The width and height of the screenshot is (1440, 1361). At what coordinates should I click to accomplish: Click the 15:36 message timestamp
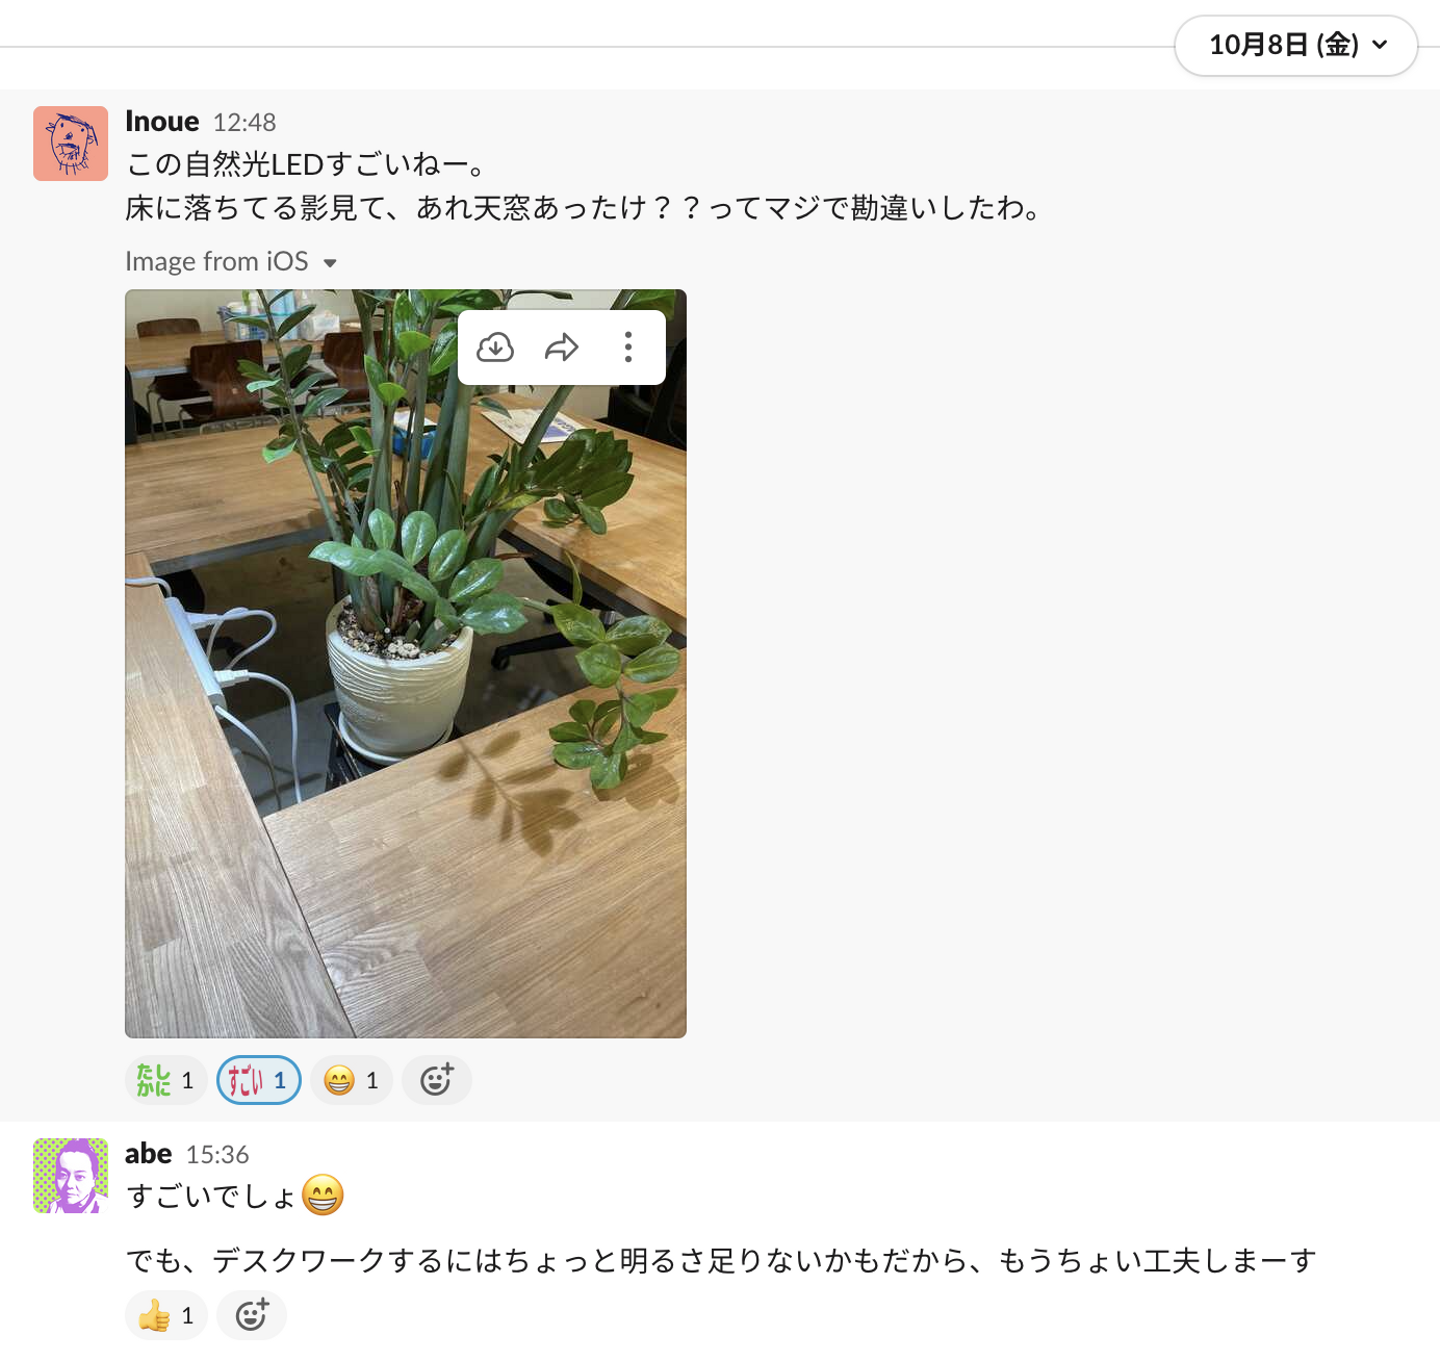pyautogui.click(x=217, y=1154)
